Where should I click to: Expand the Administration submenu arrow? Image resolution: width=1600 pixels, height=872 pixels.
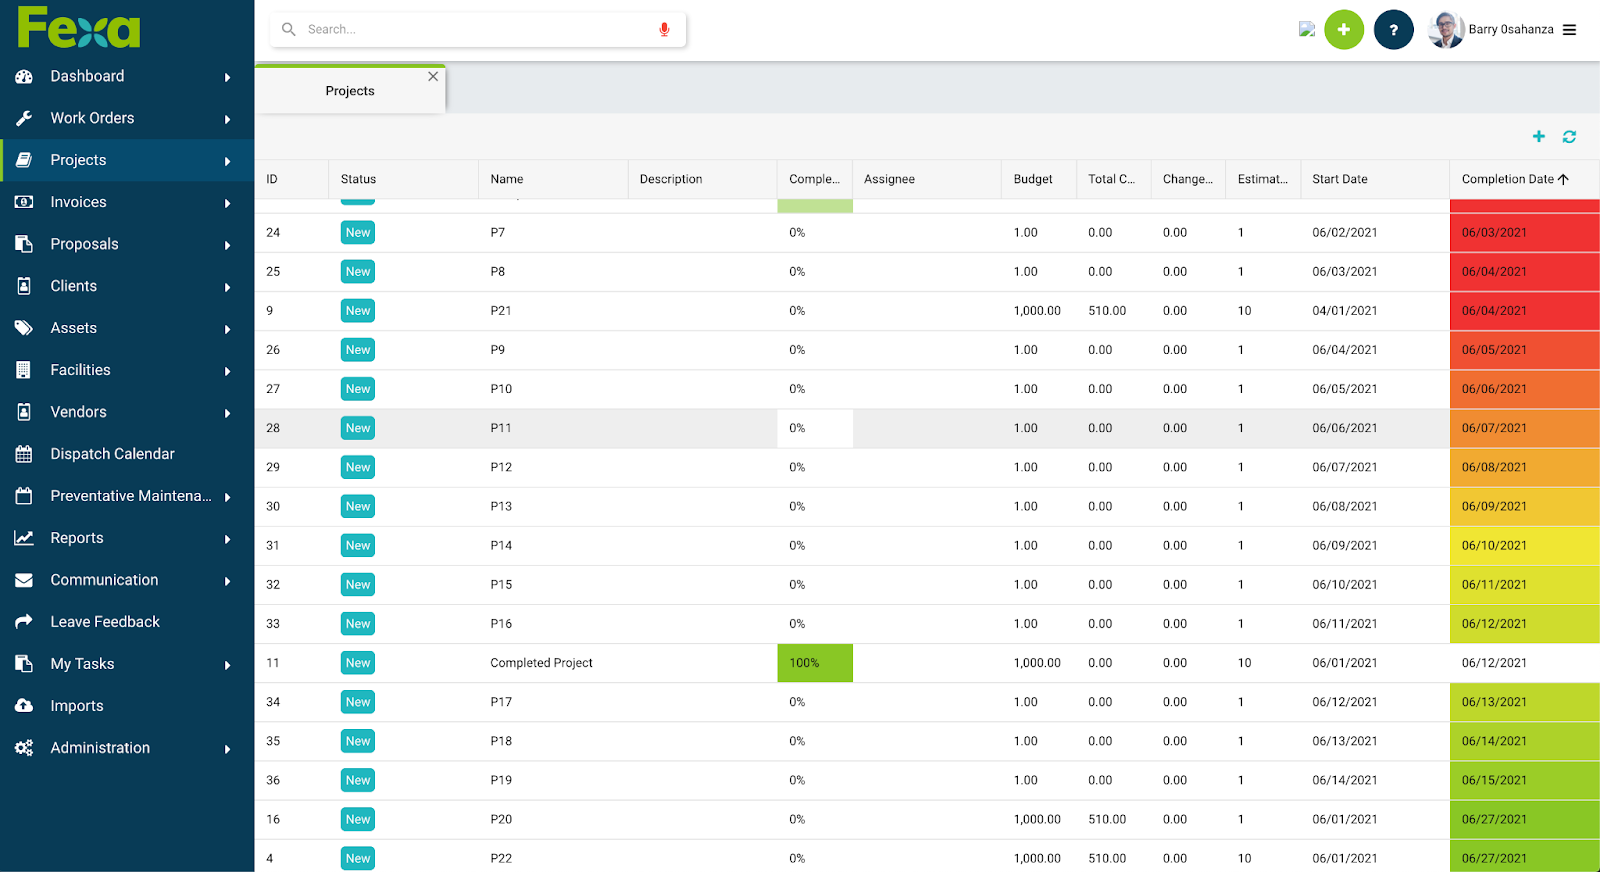coord(228,749)
